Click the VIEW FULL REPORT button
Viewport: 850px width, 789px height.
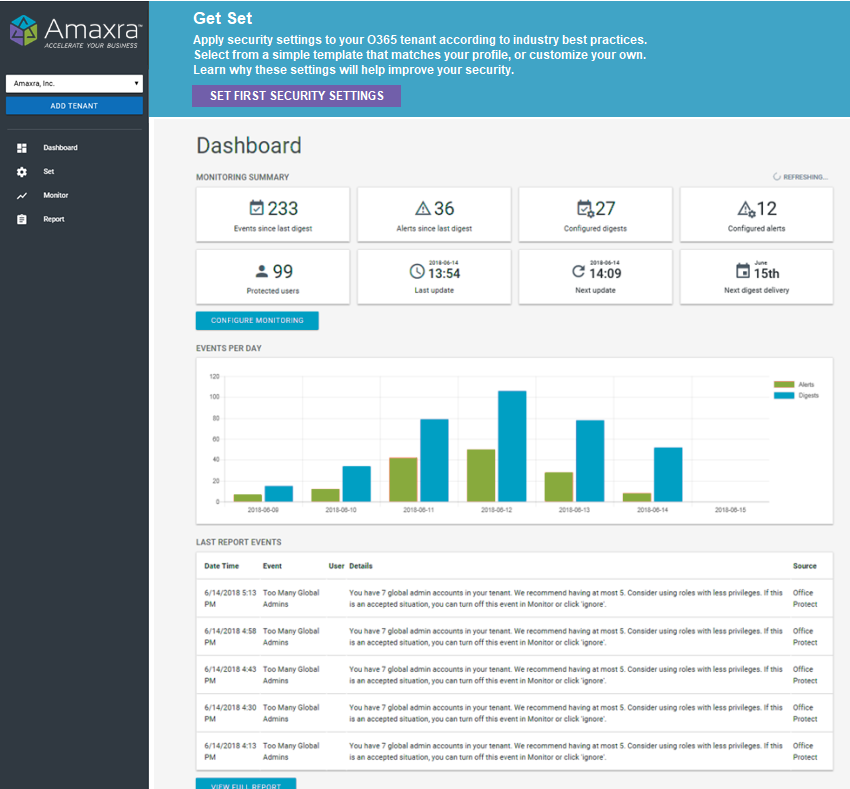pos(246,784)
